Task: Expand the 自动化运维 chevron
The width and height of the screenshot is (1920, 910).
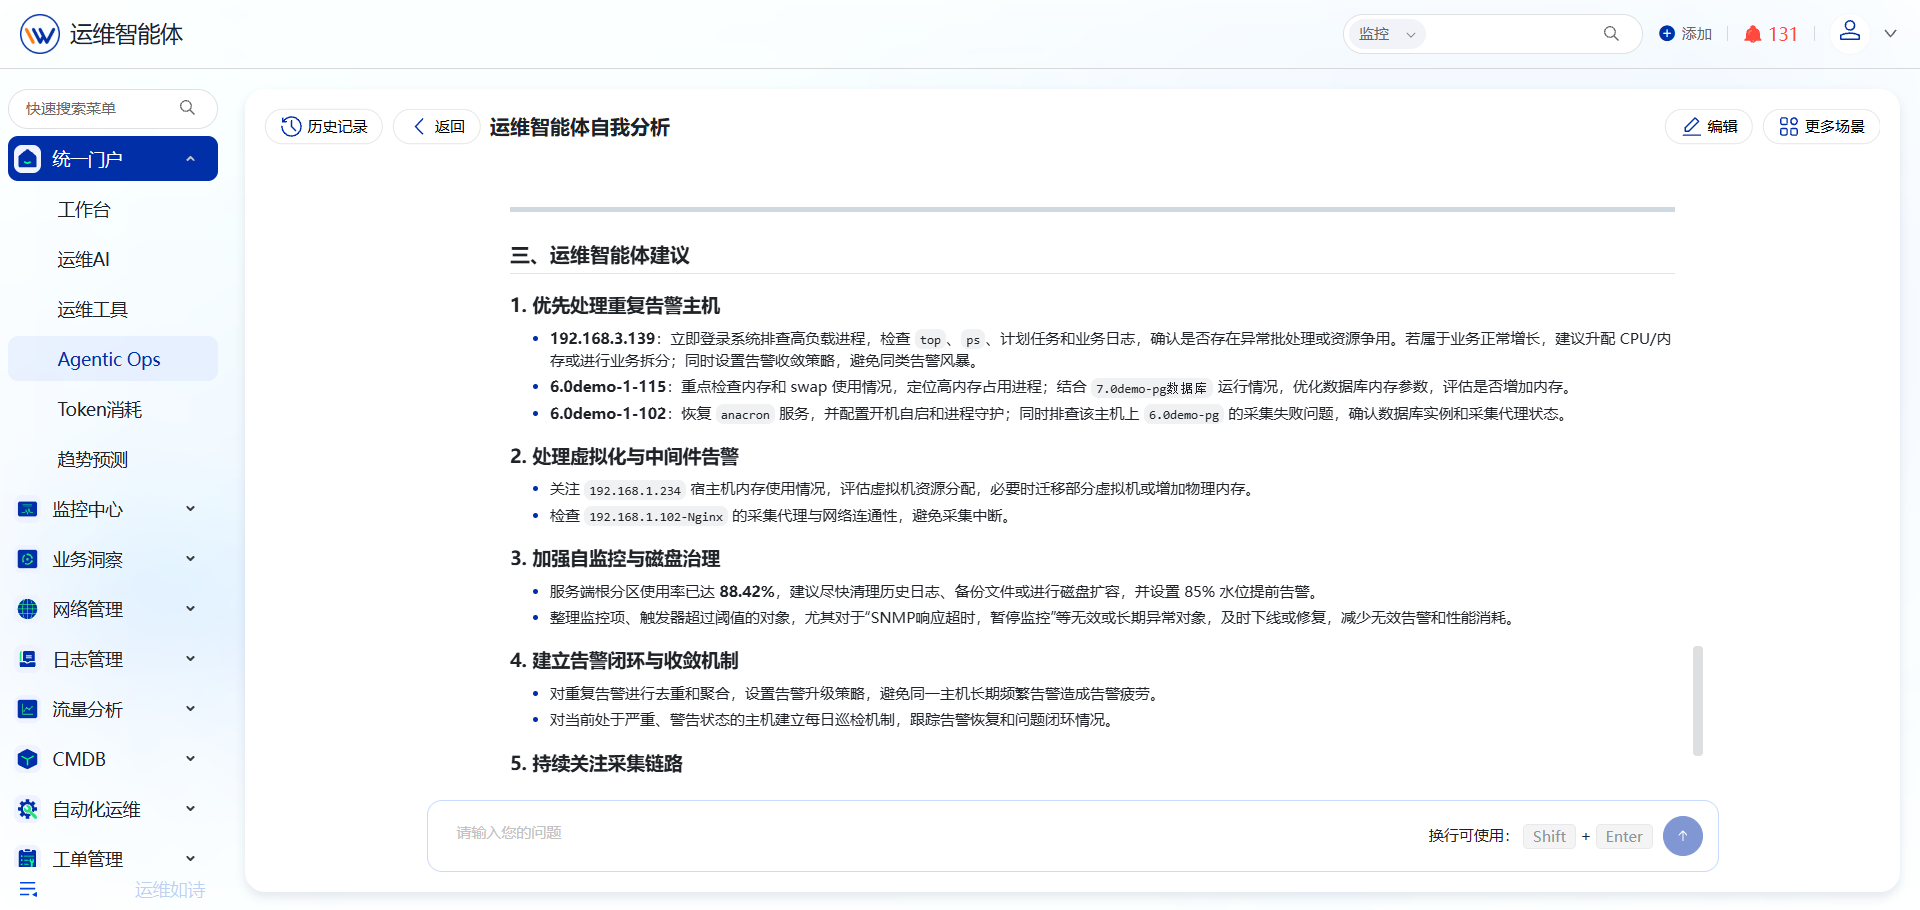Action: coord(190,809)
